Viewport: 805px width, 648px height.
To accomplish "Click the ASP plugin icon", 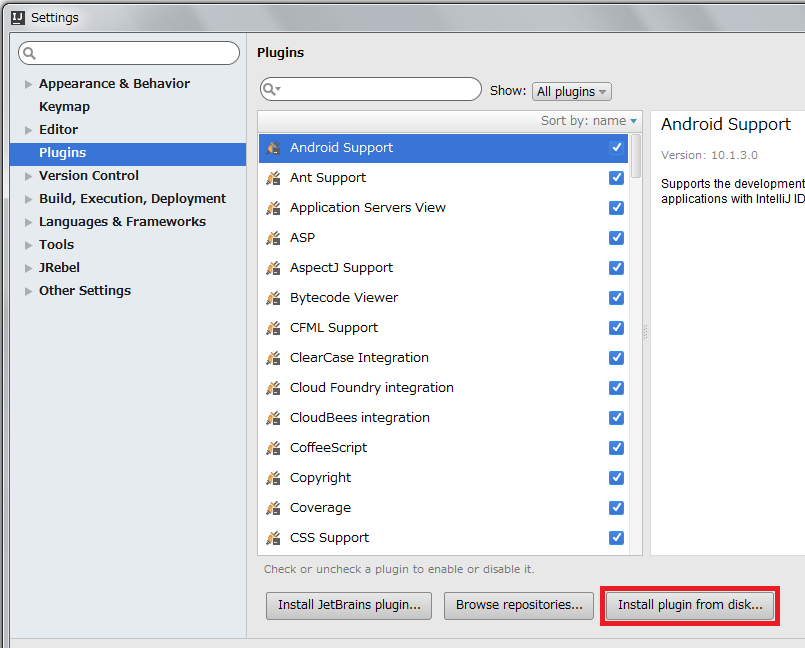I will (x=273, y=238).
